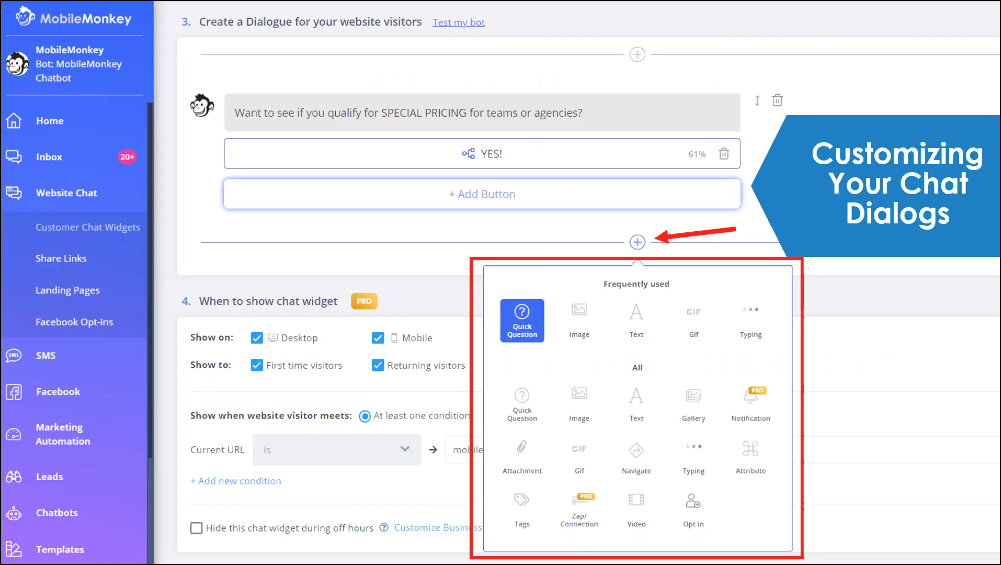
Task: Choose Image under Frequently used
Action: pos(579,320)
